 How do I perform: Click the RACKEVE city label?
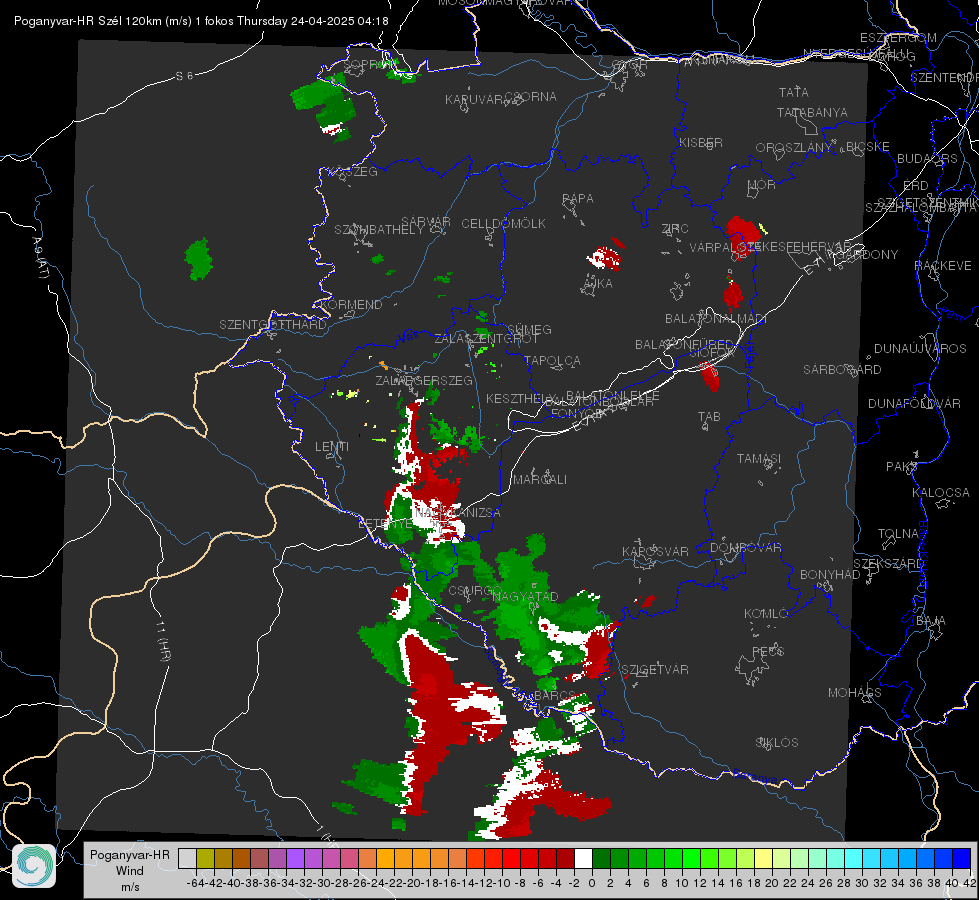point(943,266)
